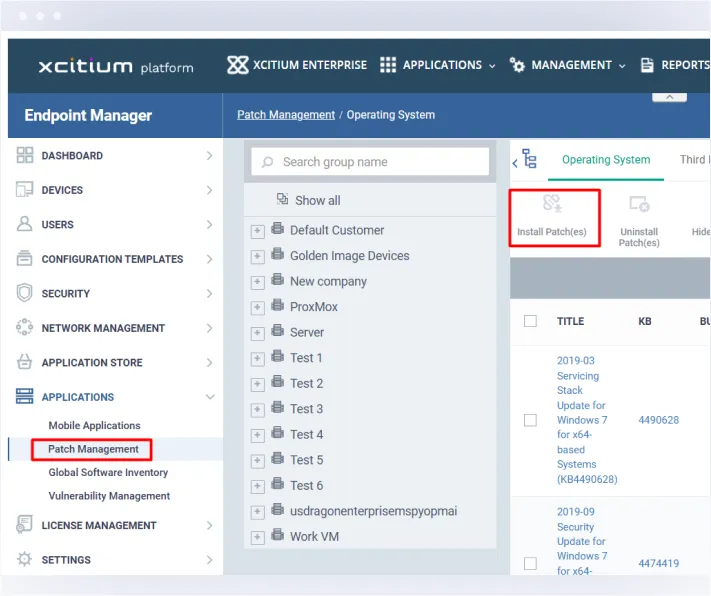Click the Application Store basket icon
Screen dimensions: 711x596
click(x=25, y=362)
